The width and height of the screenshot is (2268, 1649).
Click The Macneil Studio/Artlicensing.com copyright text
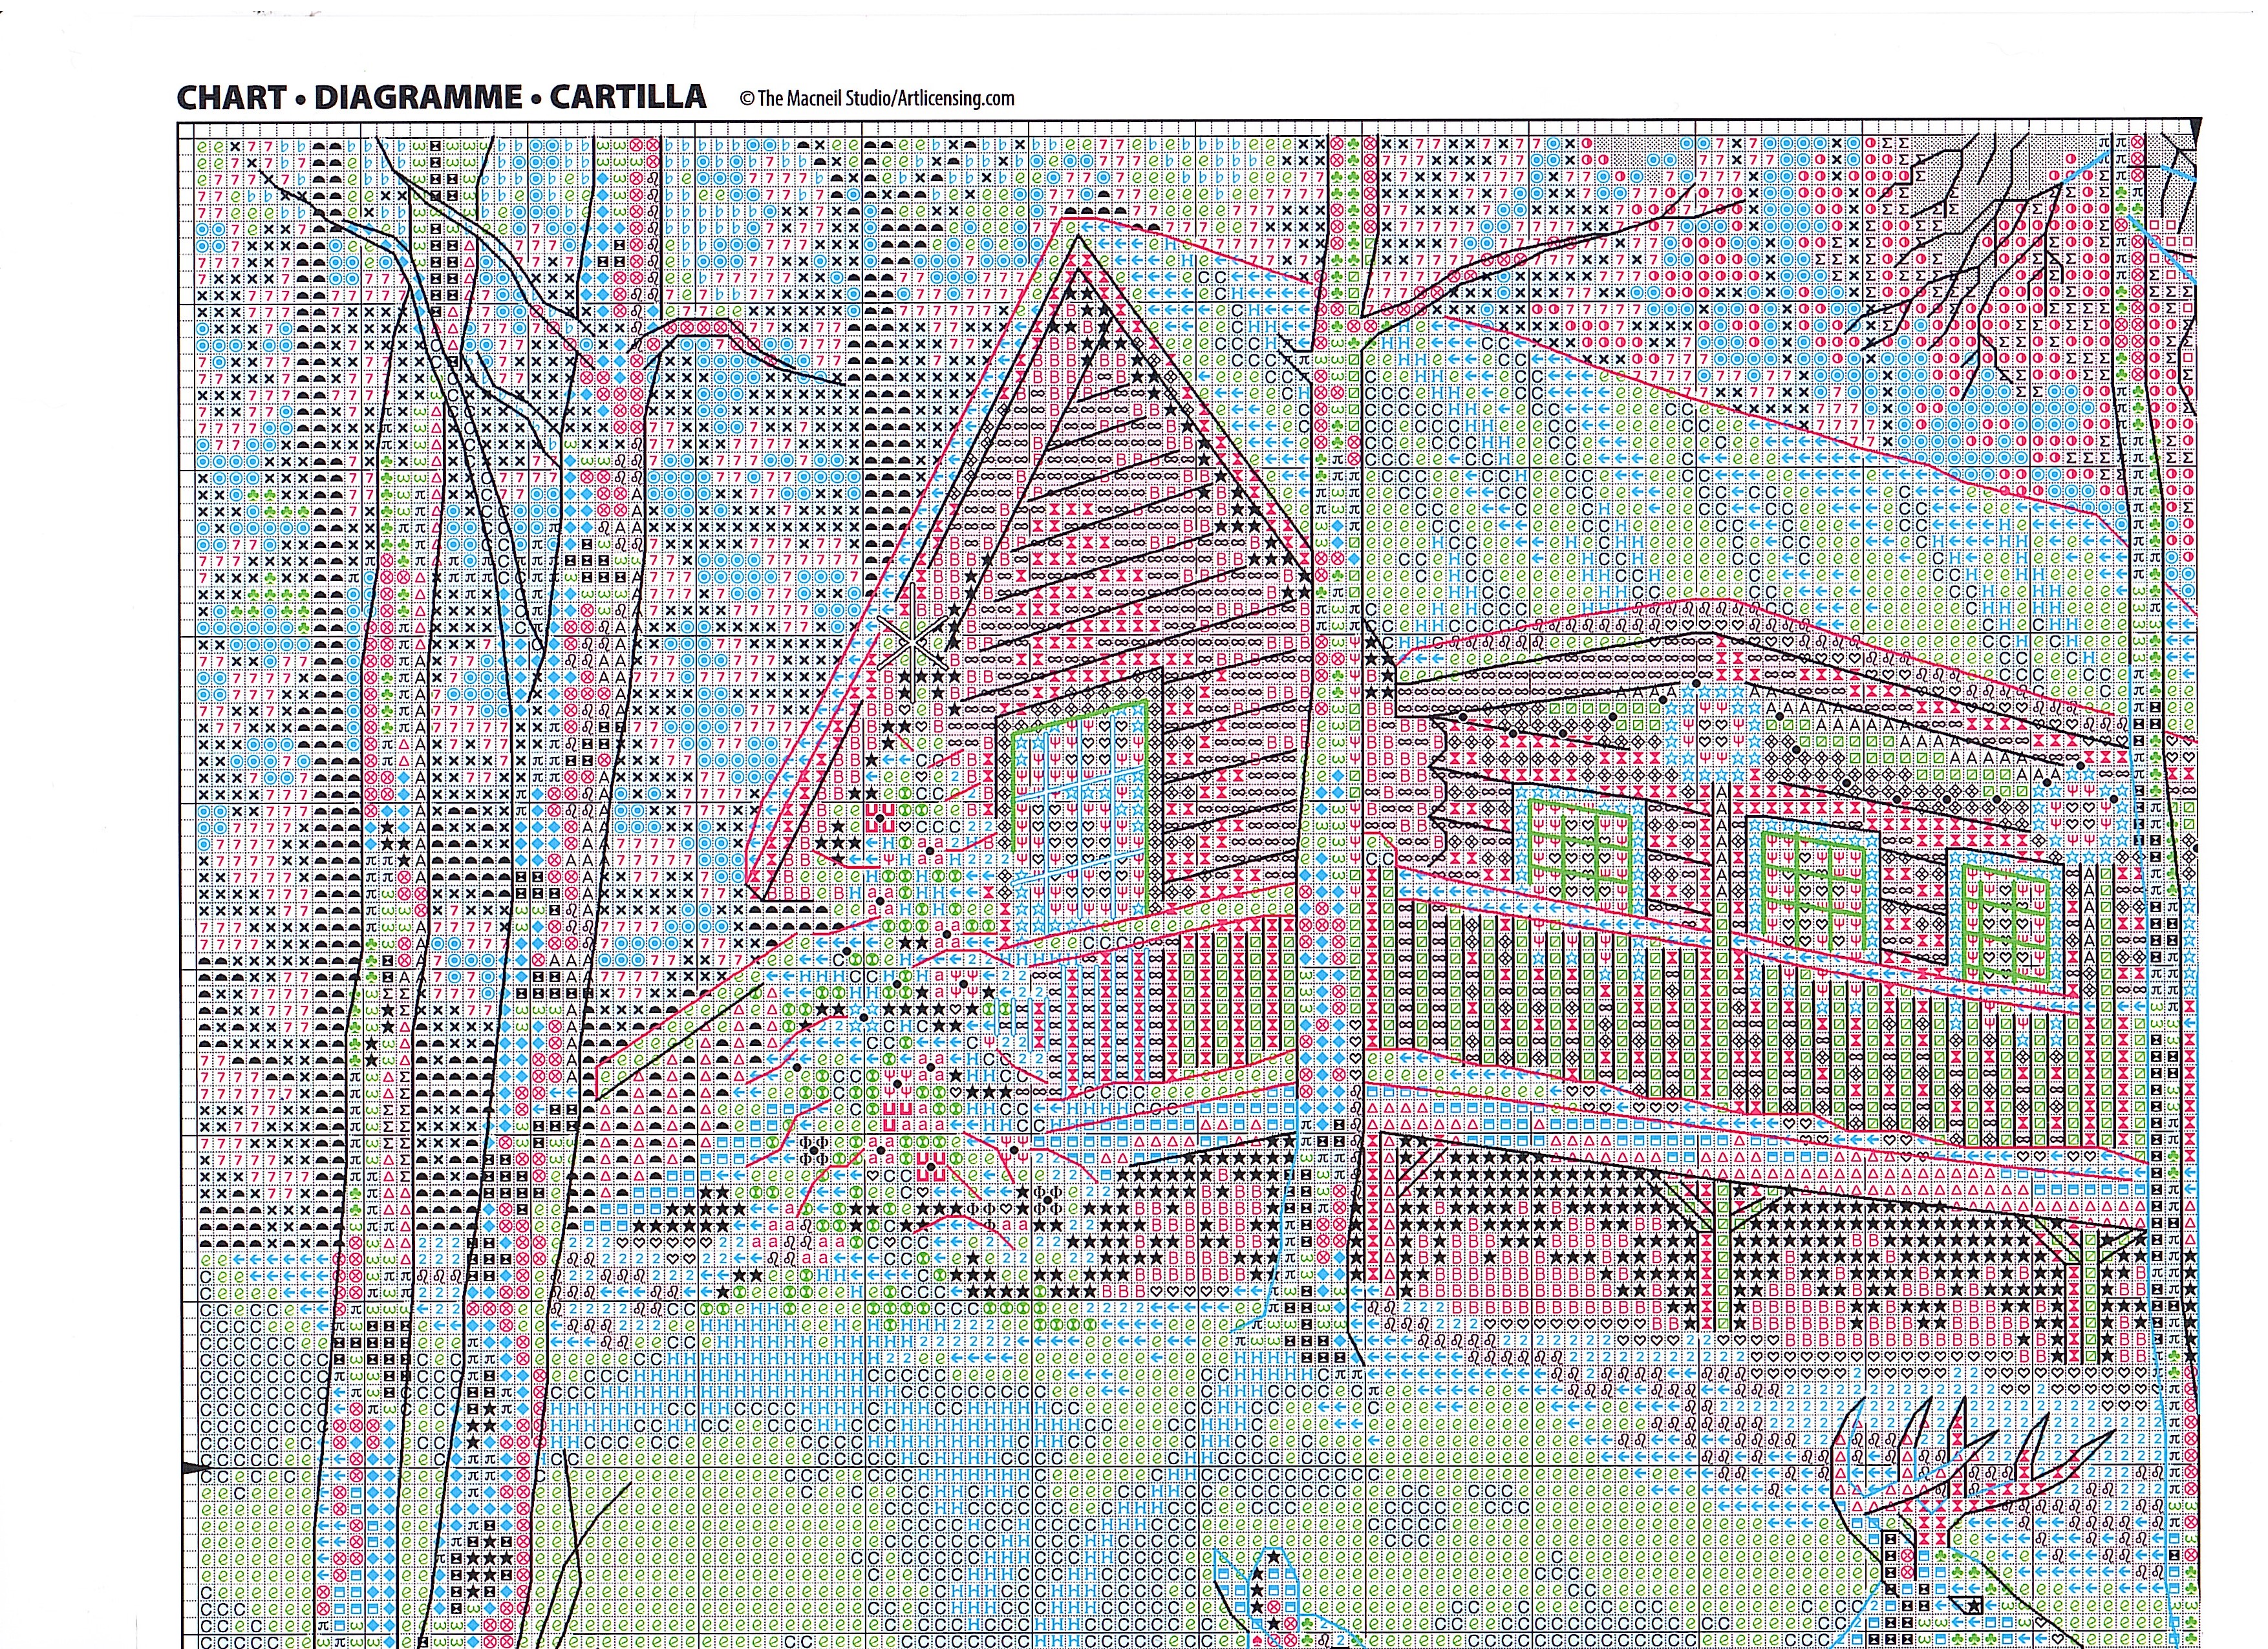coord(877,98)
